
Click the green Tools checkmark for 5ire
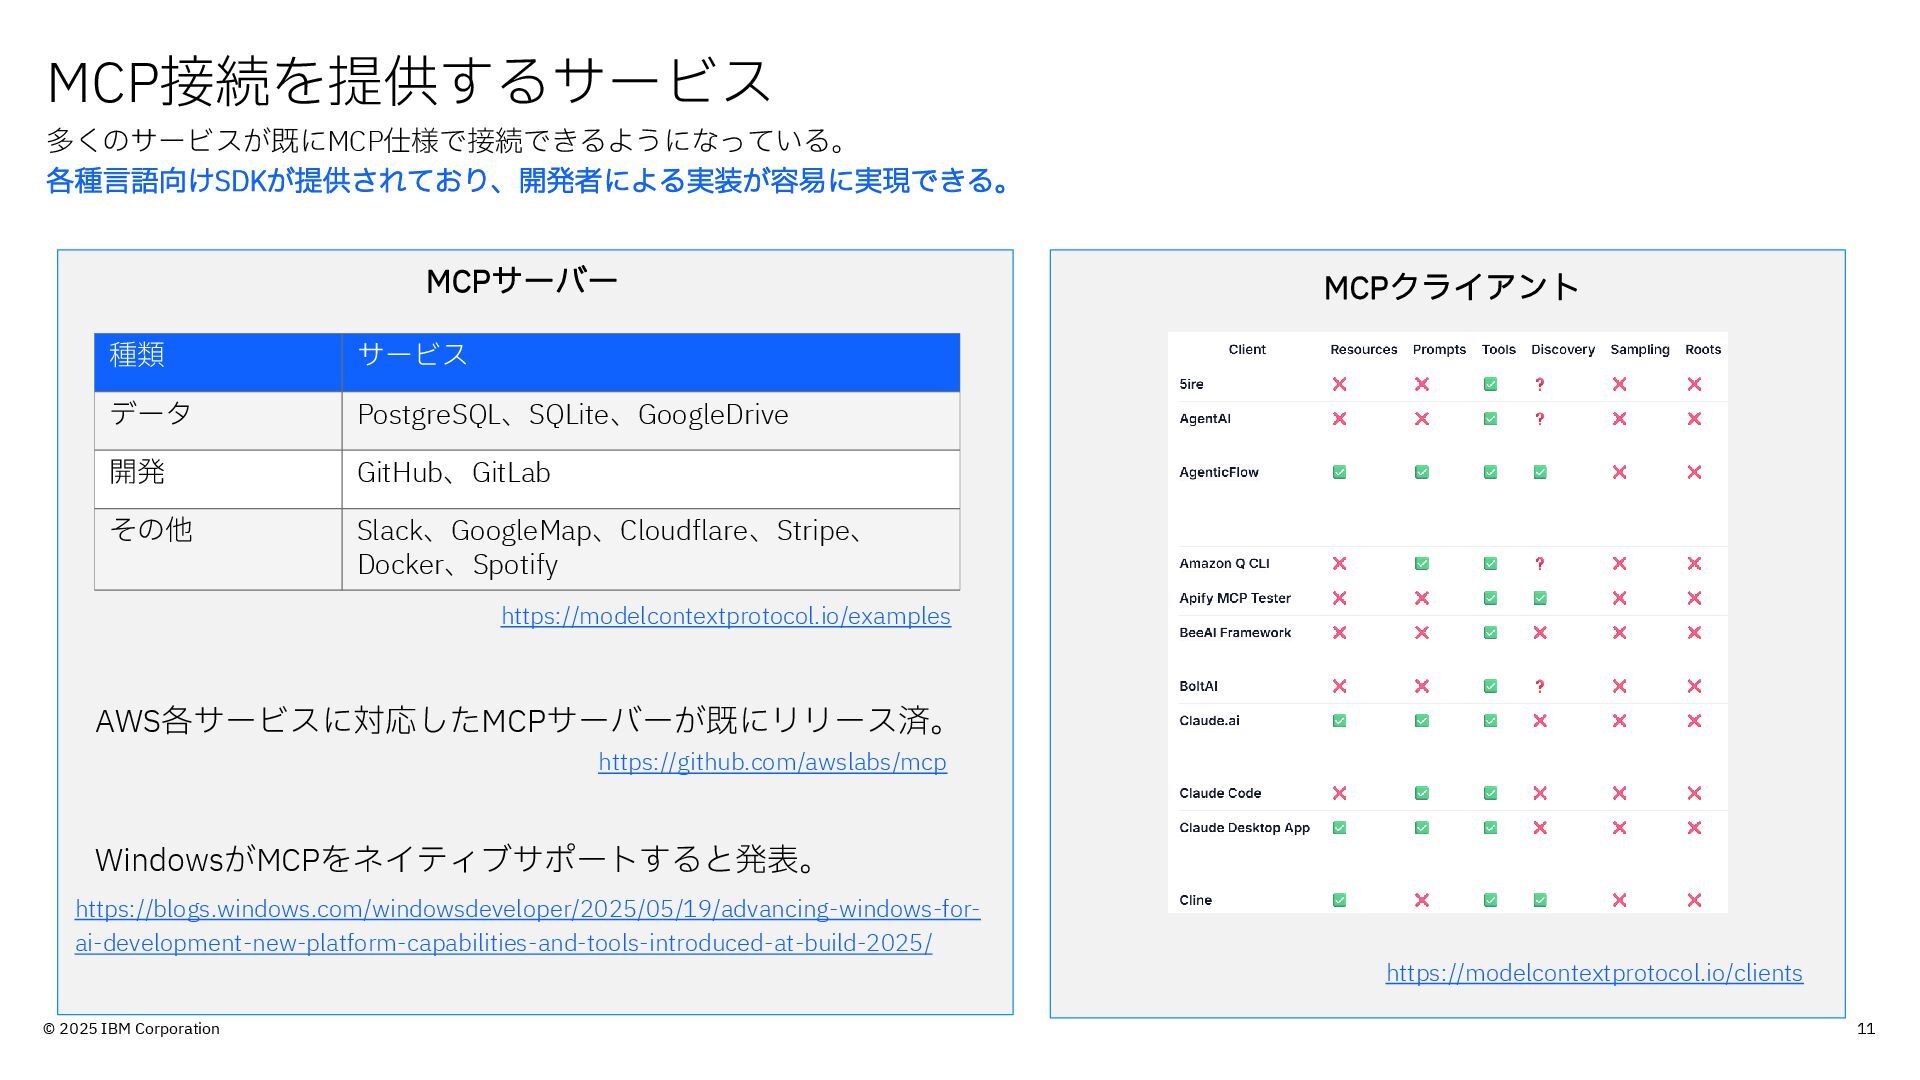[x=1490, y=384]
